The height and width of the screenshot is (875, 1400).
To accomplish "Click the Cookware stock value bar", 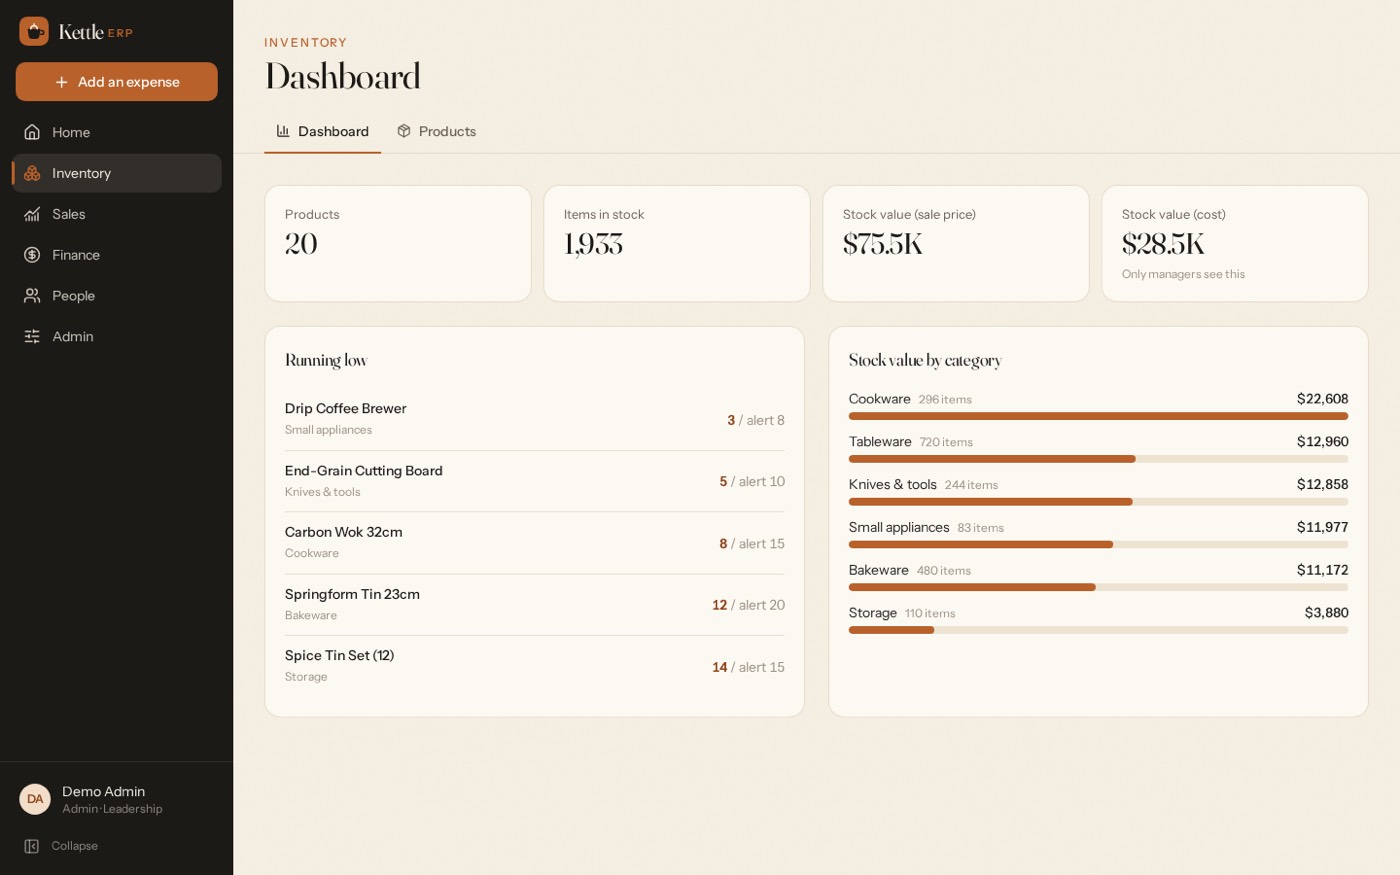I will tap(1098, 416).
